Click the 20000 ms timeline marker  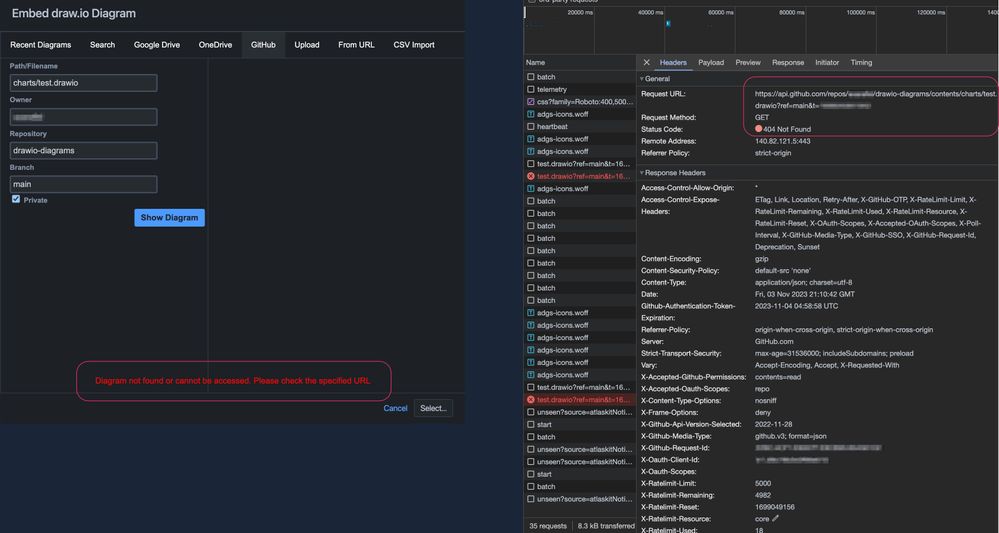coord(580,12)
